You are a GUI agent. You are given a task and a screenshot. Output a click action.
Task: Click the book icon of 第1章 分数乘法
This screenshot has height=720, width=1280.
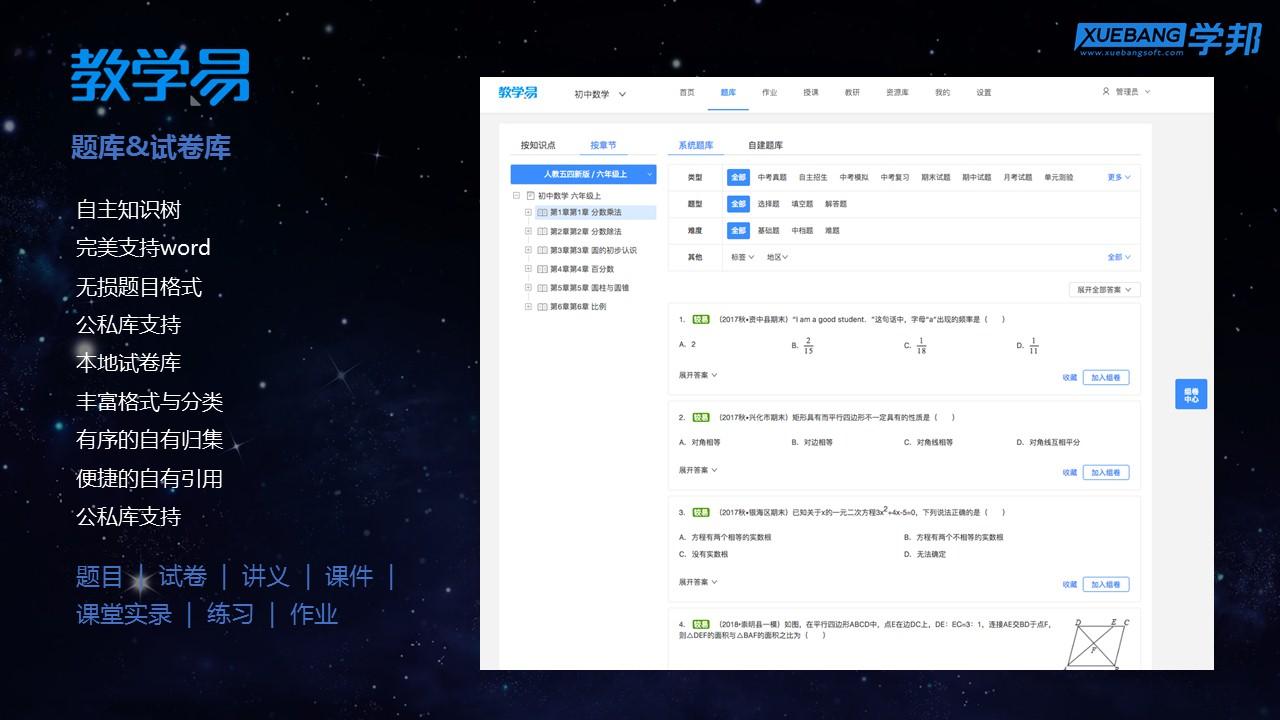[542, 213]
